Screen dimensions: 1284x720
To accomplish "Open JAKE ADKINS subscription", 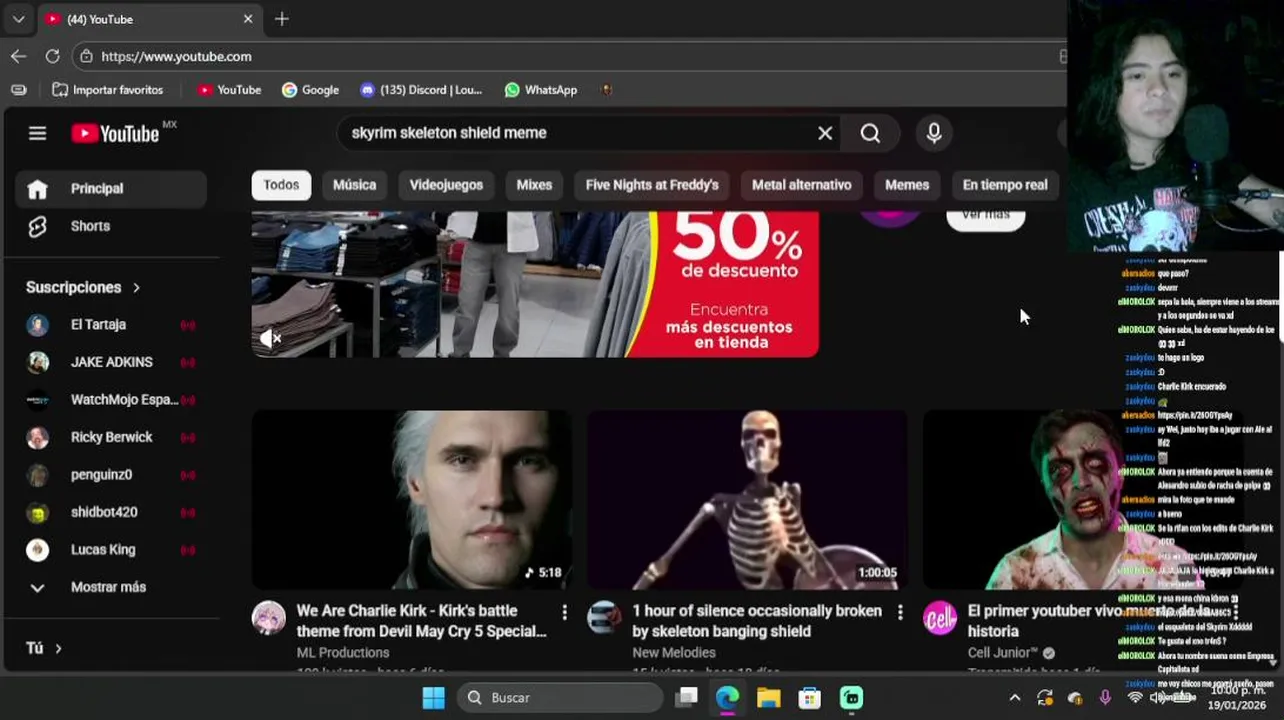I will [x=110, y=362].
